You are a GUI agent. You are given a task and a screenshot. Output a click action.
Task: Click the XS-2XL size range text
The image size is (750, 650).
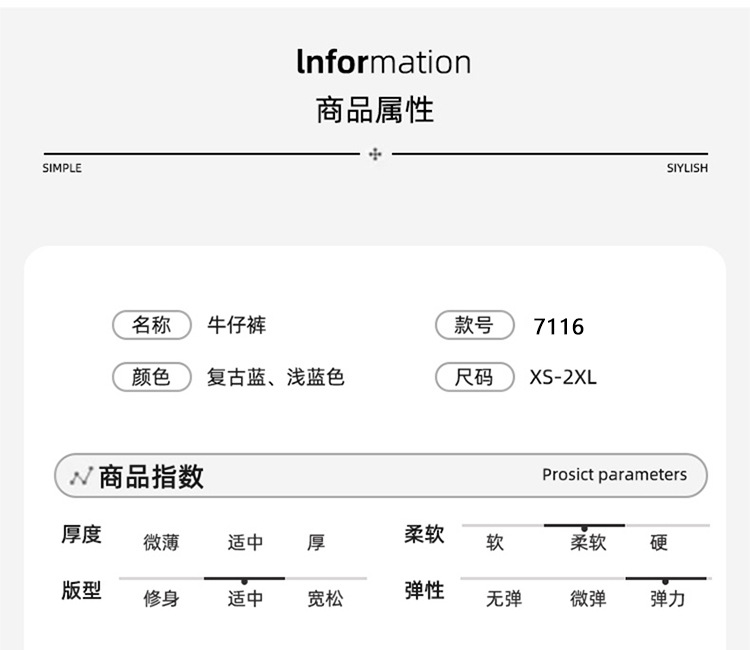tap(563, 377)
